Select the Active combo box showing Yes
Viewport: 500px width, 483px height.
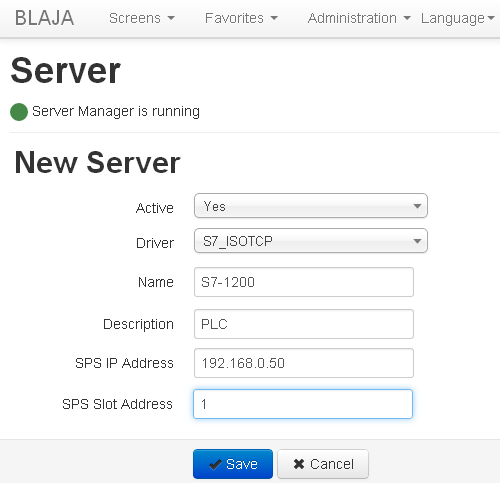pyautogui.click(x=311, y=206)
